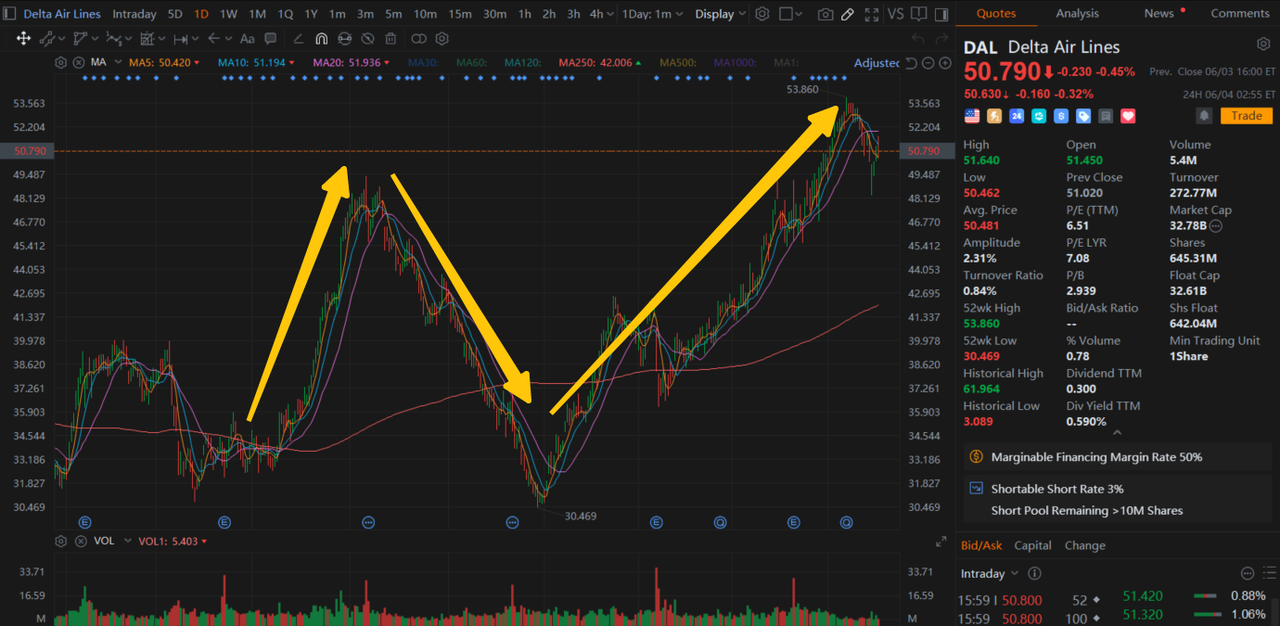Open the Display dropdown
Screen dimensions: 1280x626
click(x=721, y=14)
